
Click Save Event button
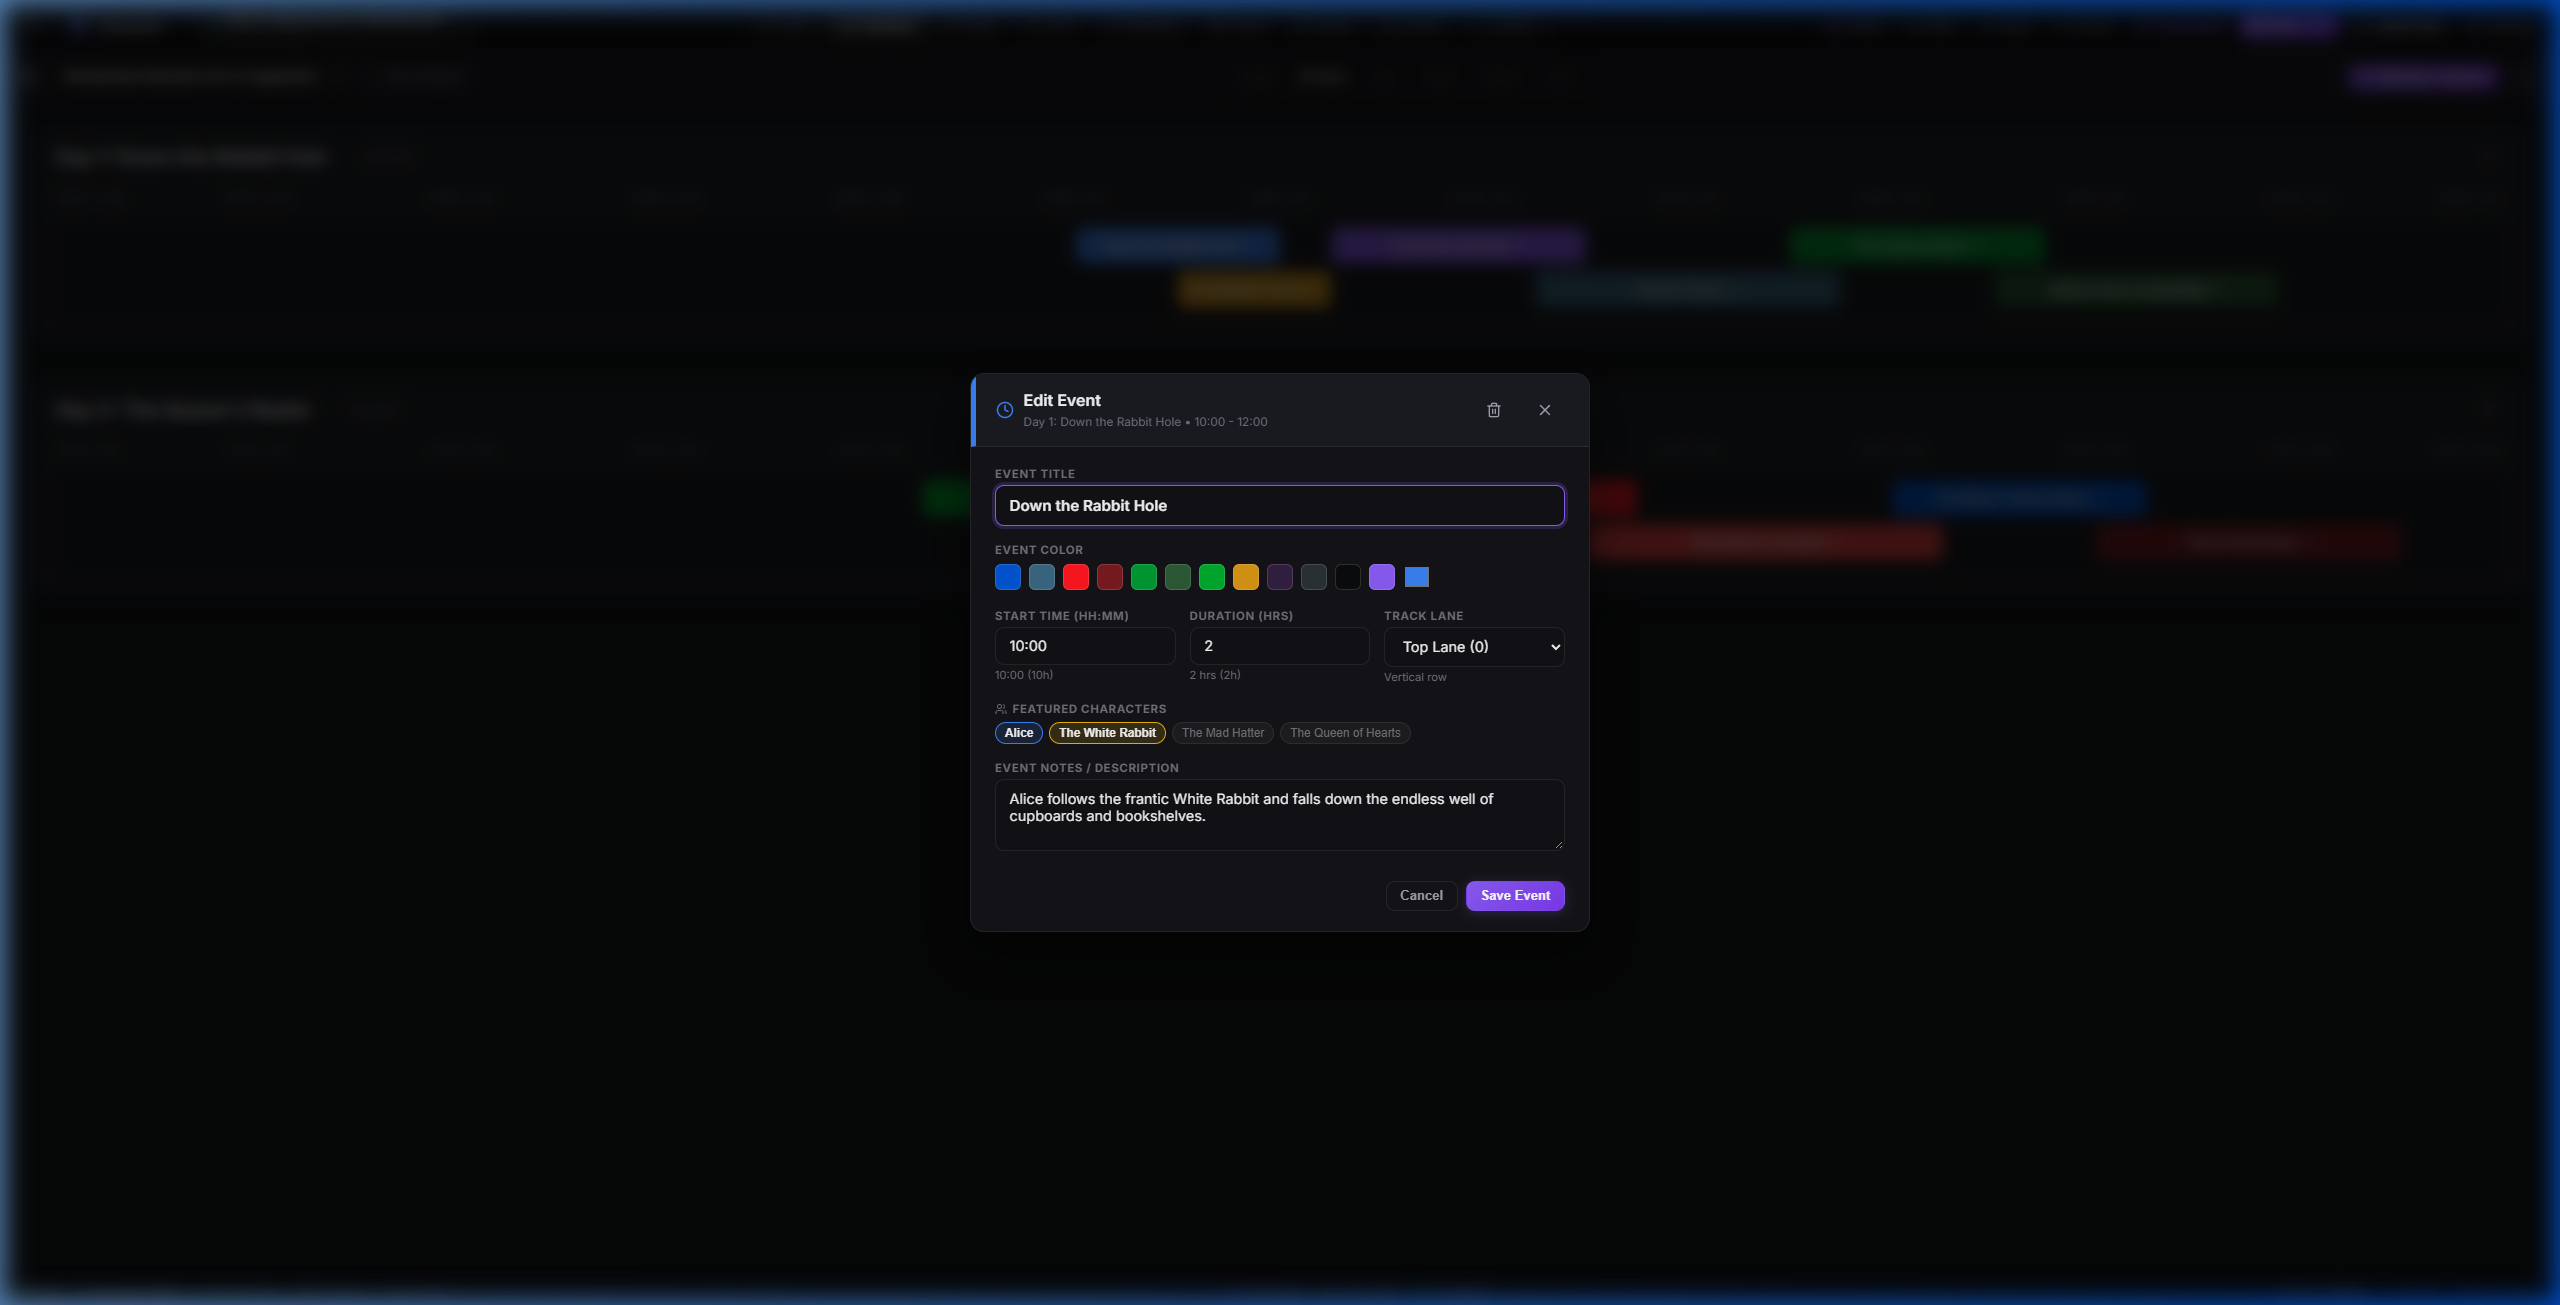1514,896
